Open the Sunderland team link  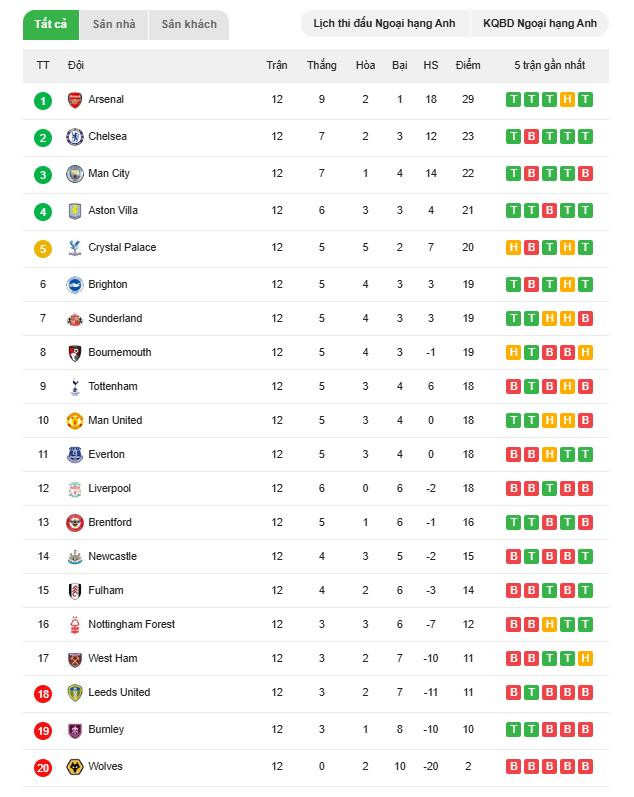(115, 319)
